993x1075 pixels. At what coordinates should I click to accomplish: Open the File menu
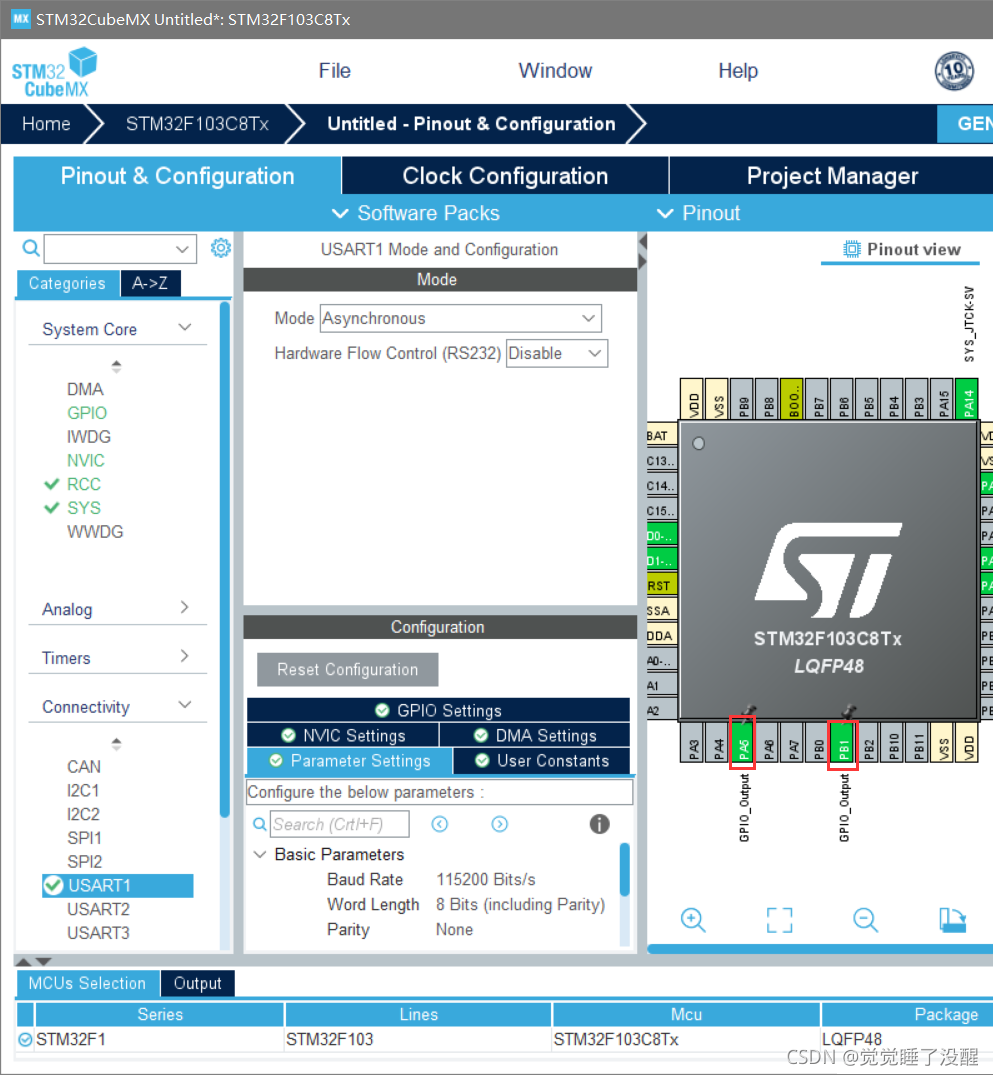(x=334, y=71)
